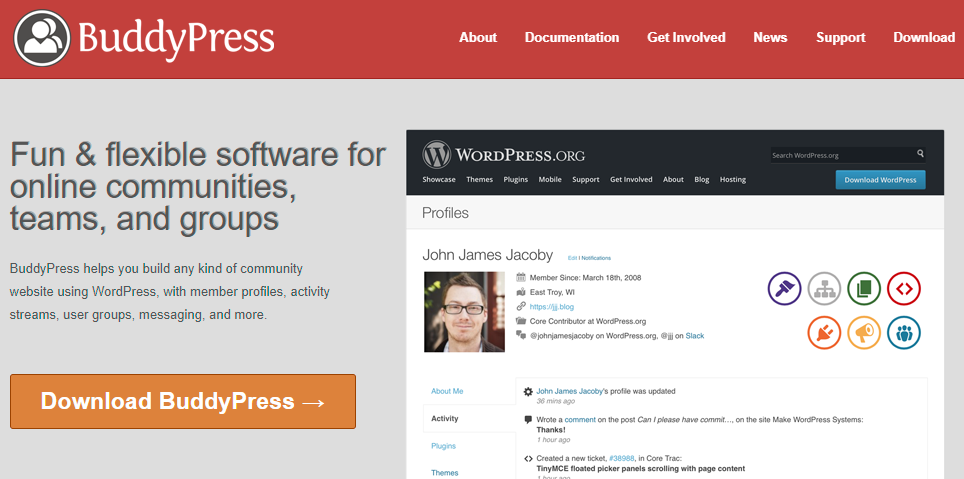
Task: Open Mobile in WordPress nav
Action: tap(550, 180)
